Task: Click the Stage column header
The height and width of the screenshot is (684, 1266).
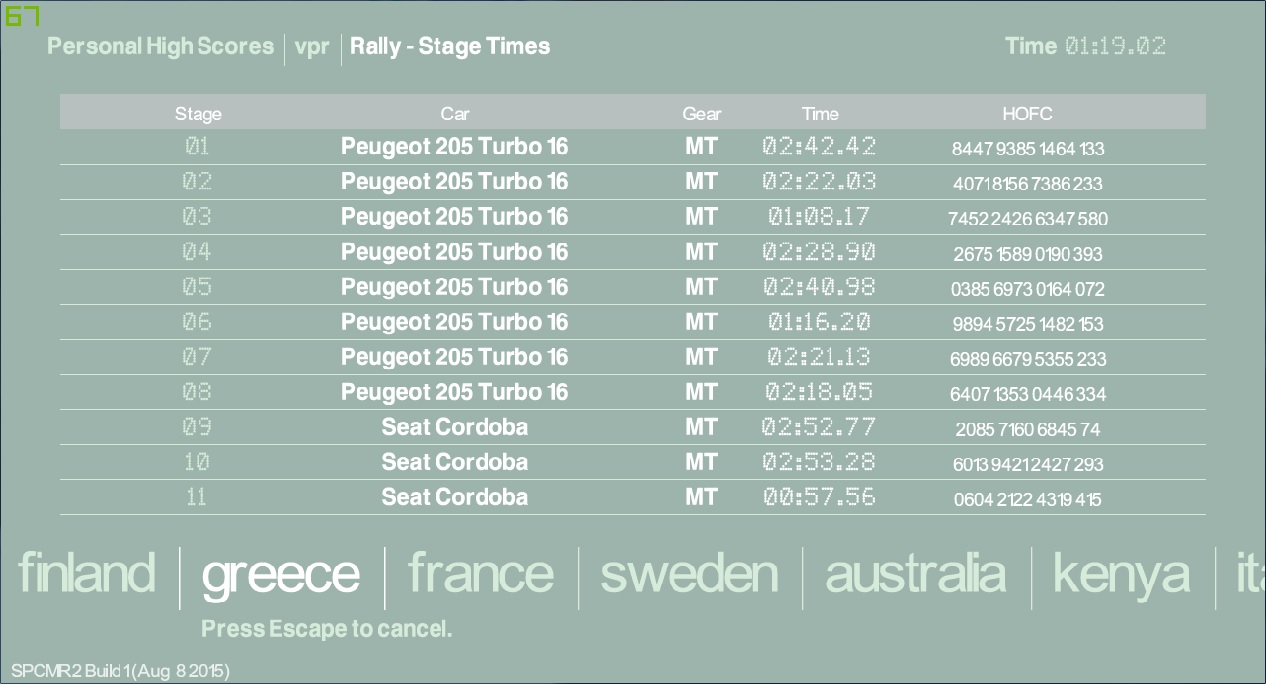Action: [x=198, y=113]
